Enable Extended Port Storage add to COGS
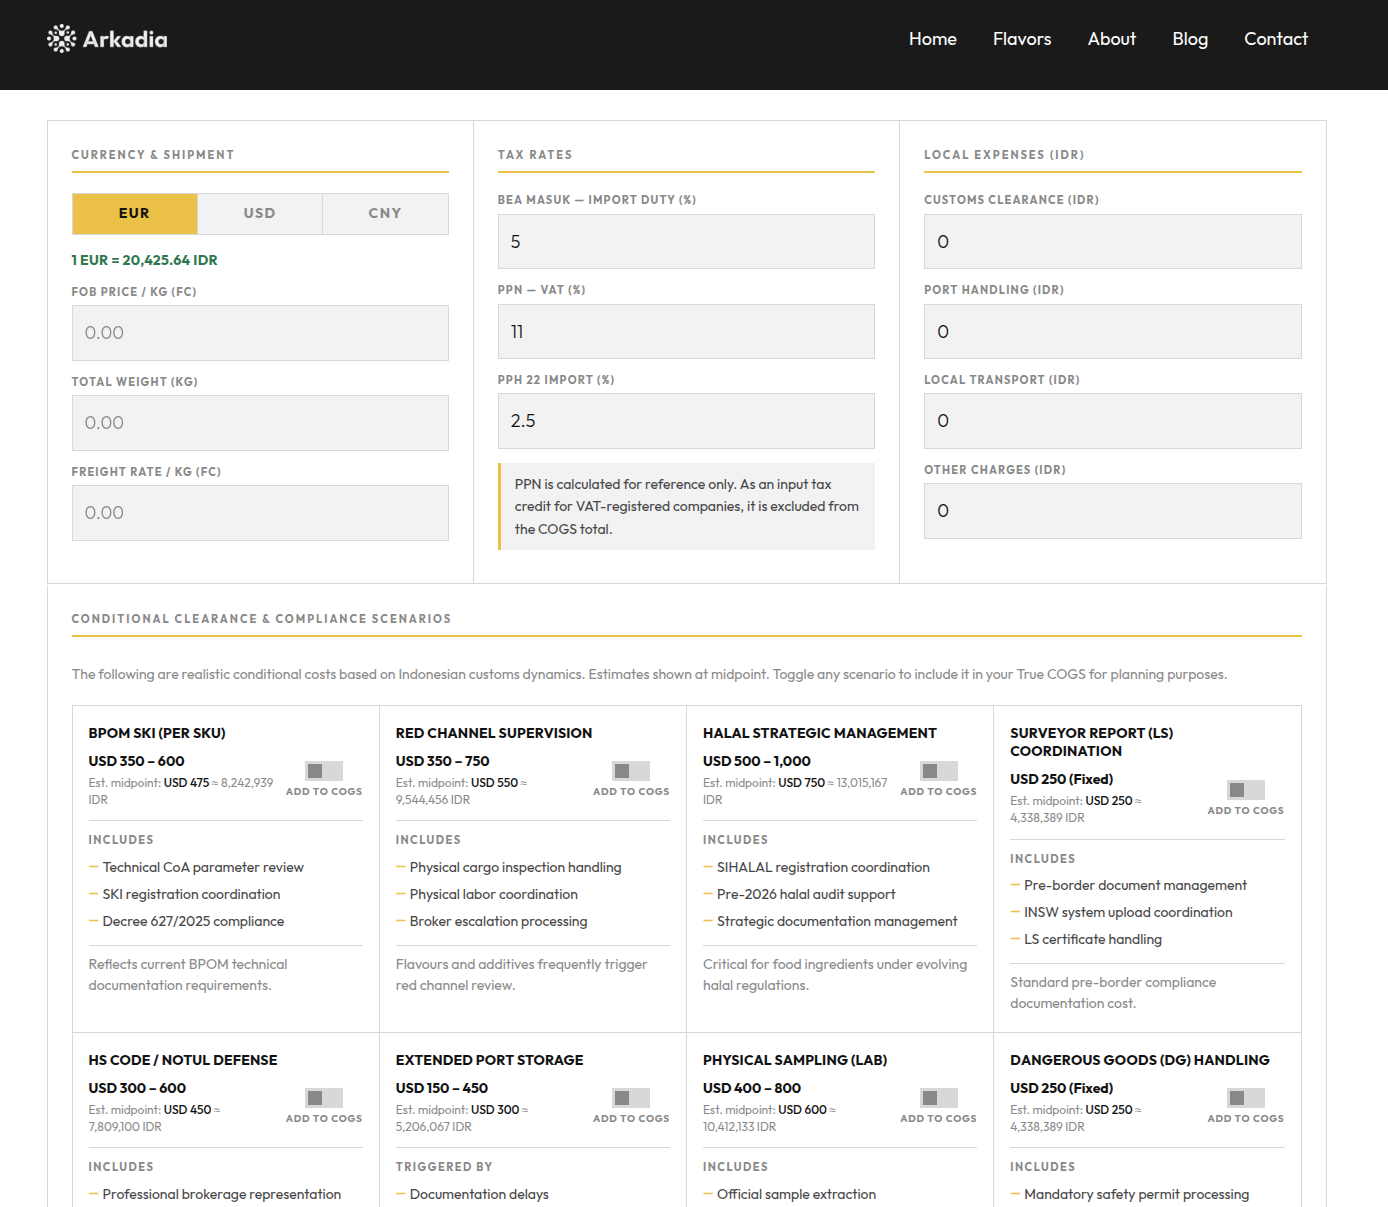 pos(631,1098)
